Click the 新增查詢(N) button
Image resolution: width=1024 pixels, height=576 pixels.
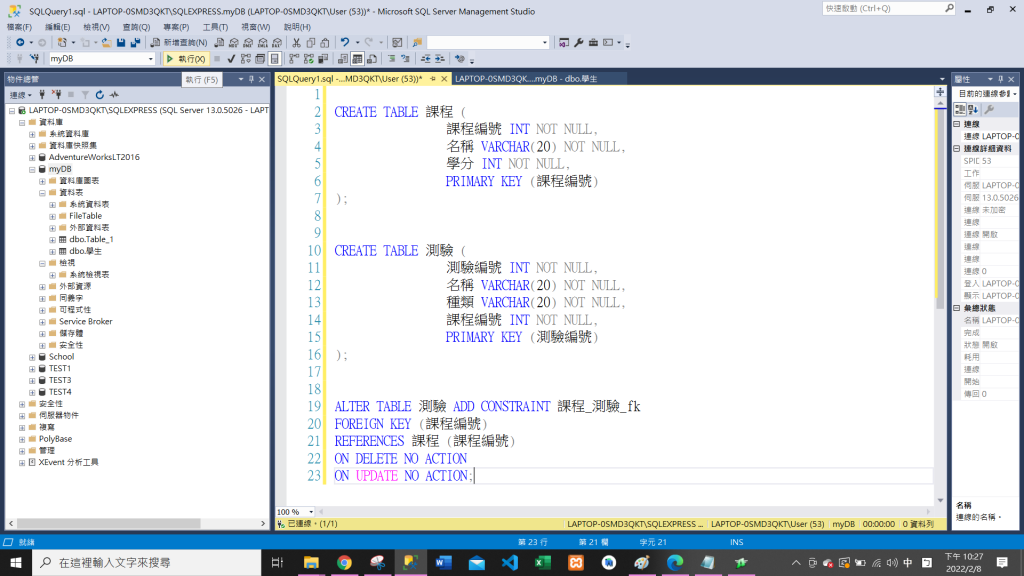point(179,42)
